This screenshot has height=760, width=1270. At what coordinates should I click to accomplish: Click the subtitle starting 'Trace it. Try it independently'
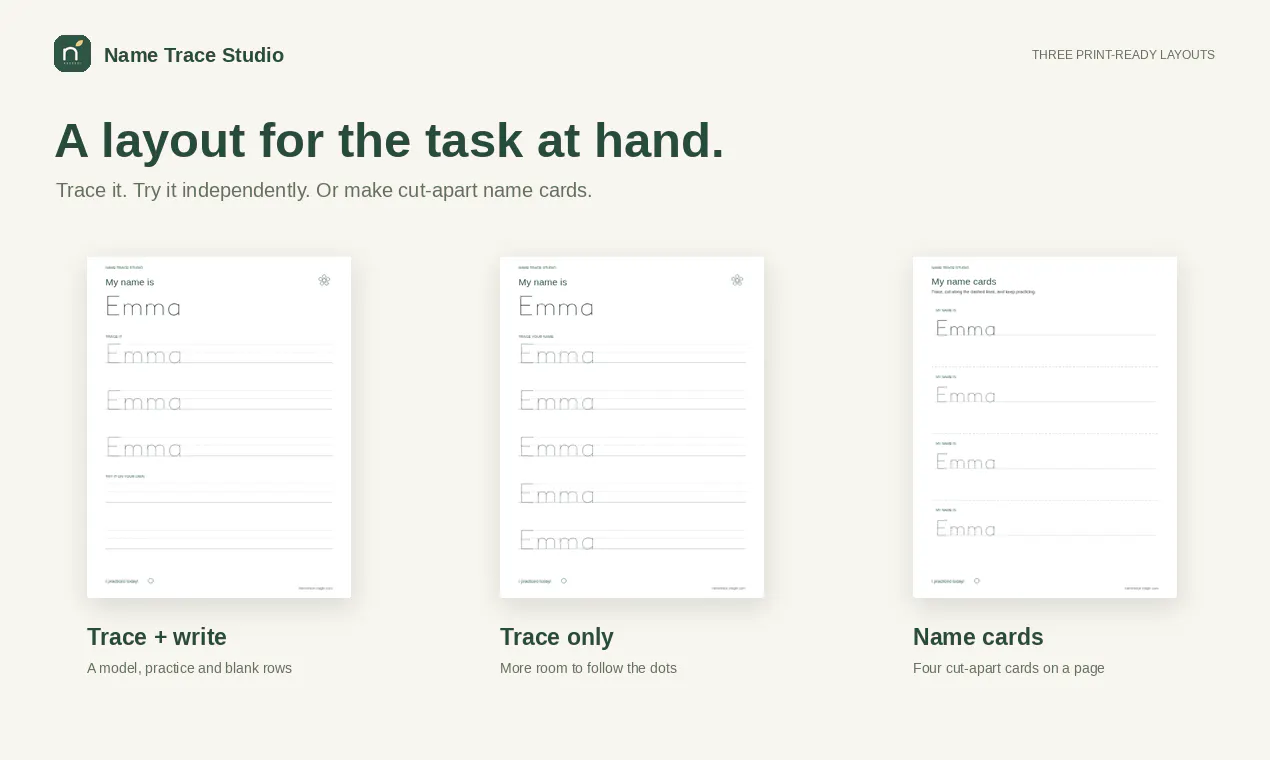click(x=324, y=190)
